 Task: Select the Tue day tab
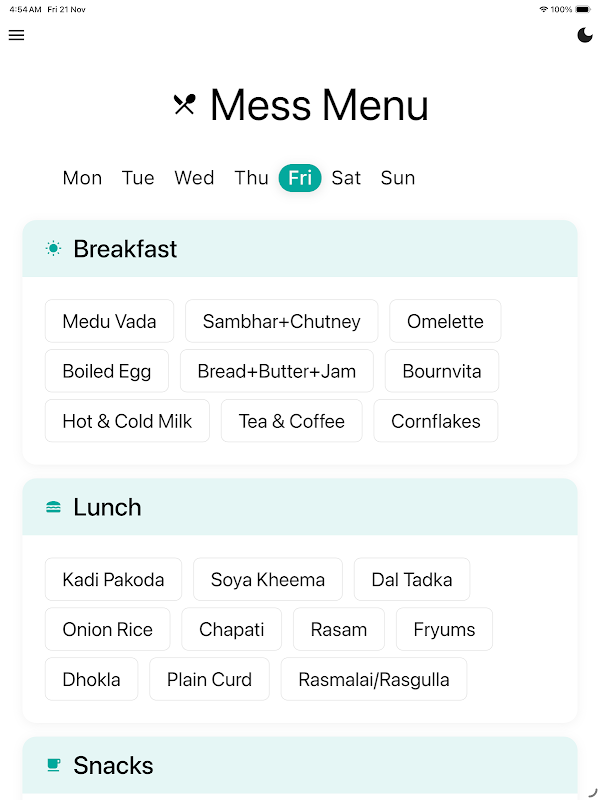[138, 178]
